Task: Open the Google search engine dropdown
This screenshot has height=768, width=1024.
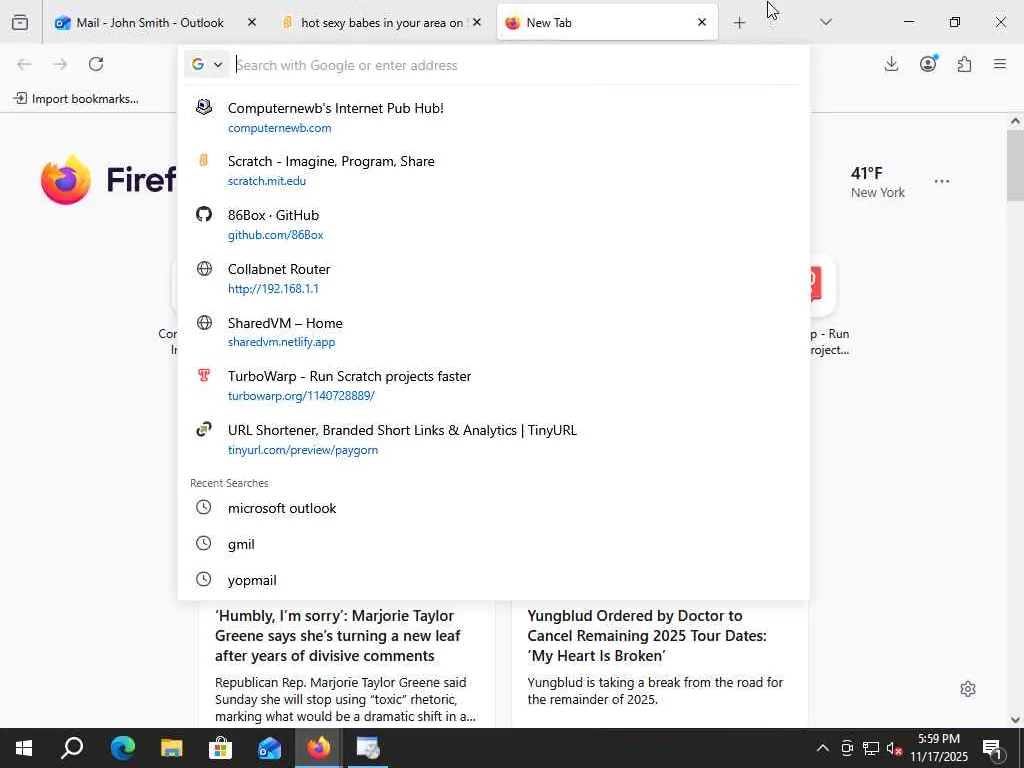Action: click(206, 65)
